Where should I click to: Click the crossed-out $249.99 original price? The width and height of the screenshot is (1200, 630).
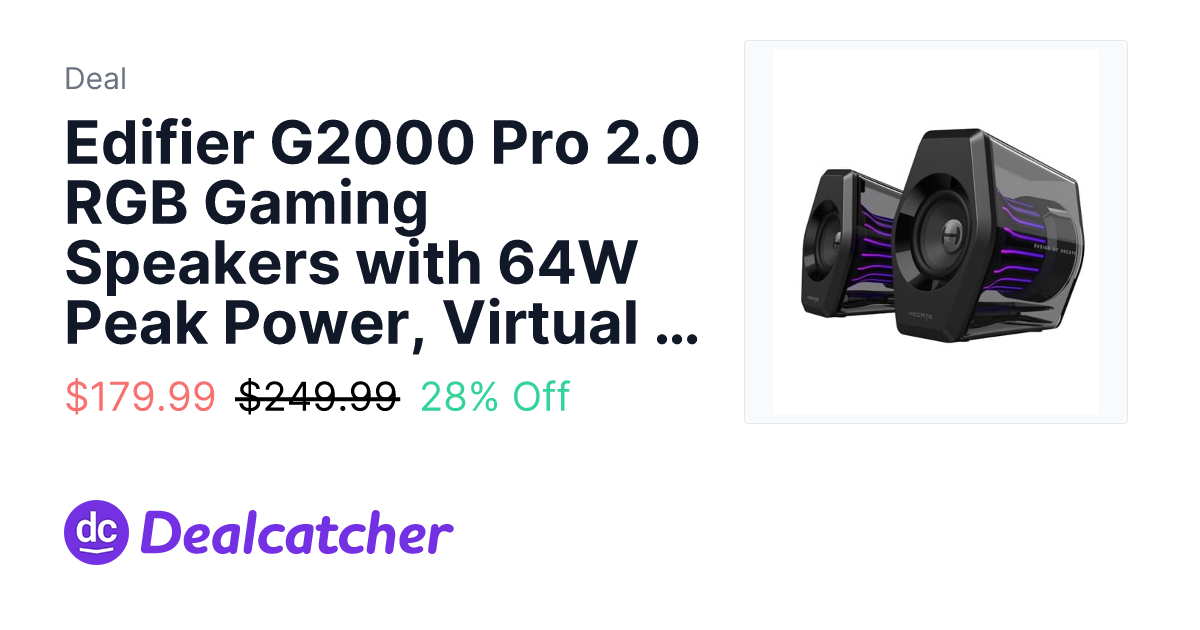(x=318, y=397)
